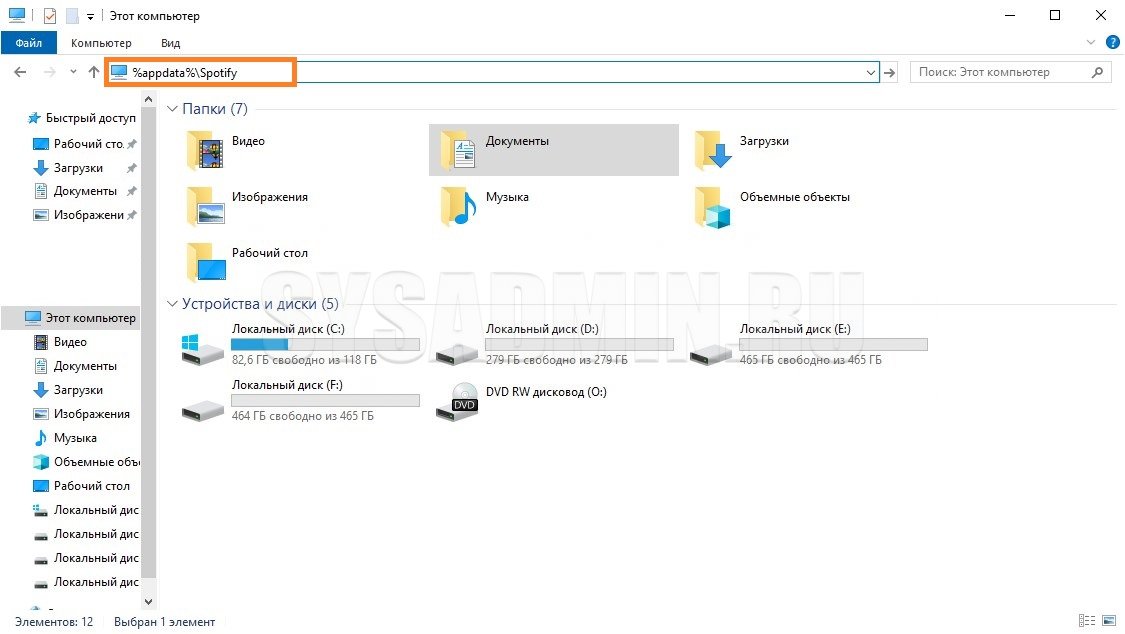Viewport: 1125px width, 634px height.
Task: Collapse the Папки (7) group
Action: click(172, 109)
